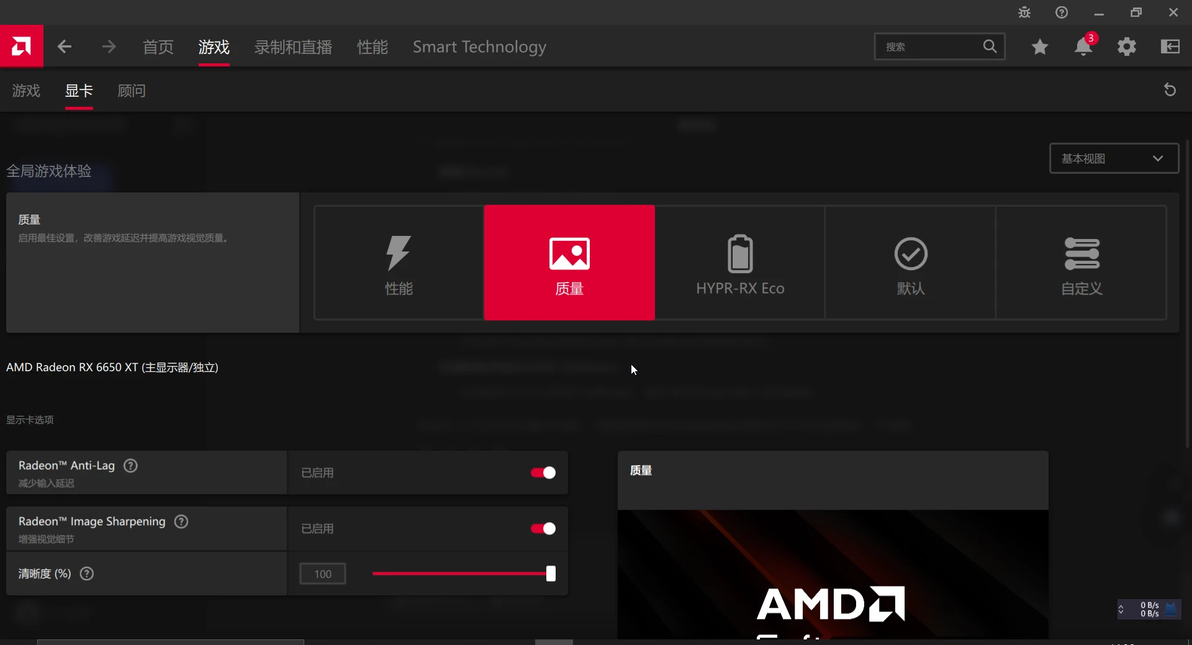This screenshot has width=1192, height=645.
Task: Switch to the 显卡 sub-tab
Action: click(78, 91)
